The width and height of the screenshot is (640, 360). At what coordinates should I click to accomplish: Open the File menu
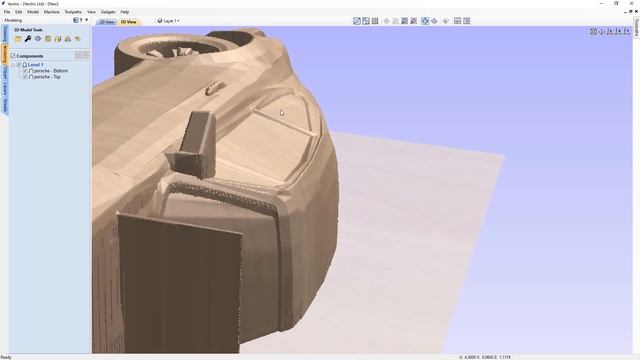[7, 12]
